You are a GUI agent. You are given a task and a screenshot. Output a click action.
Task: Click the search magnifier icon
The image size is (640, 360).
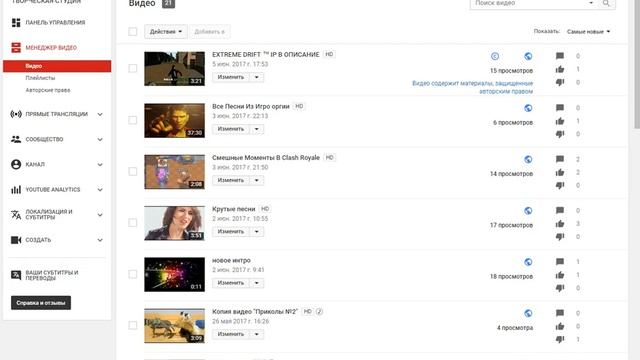606,3
